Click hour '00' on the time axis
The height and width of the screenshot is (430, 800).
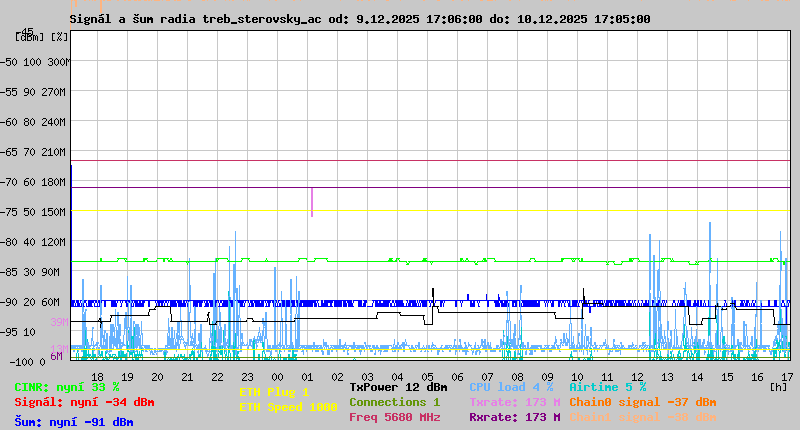pos(277,377)
